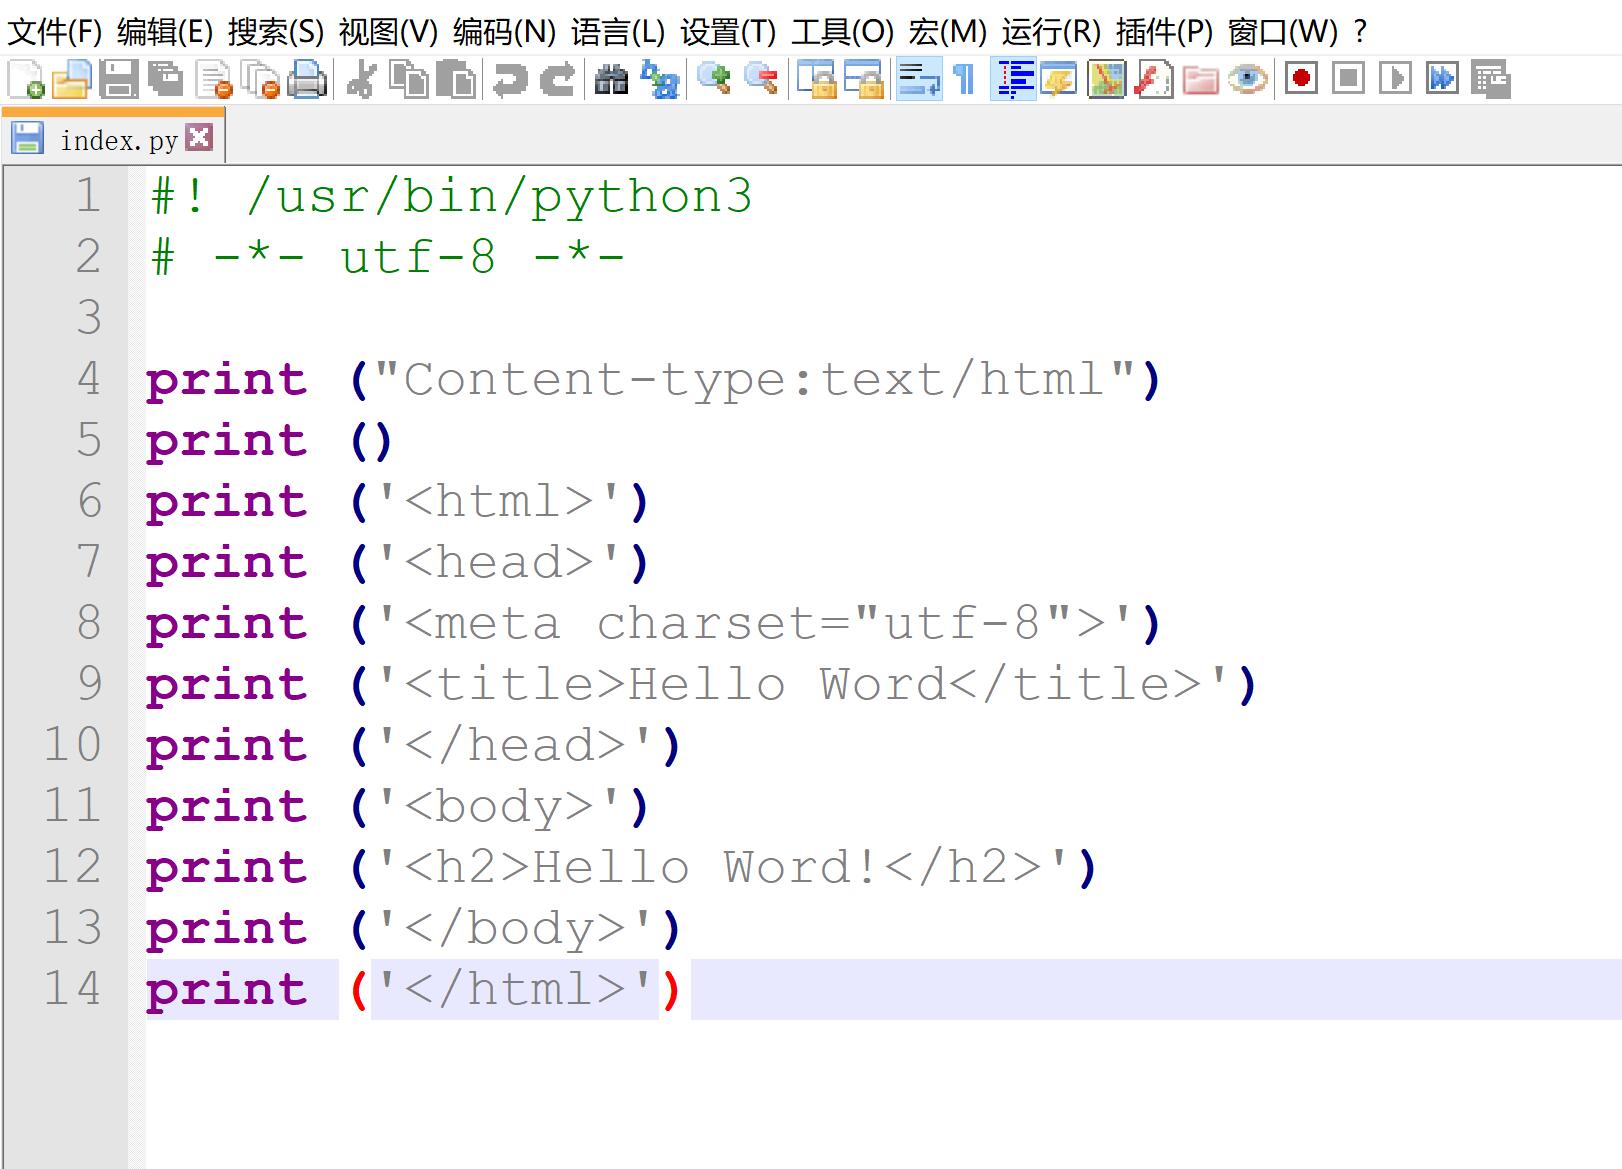The image size is (1622, 1169).
Task: Create a new file
Action: click(25, 80)
